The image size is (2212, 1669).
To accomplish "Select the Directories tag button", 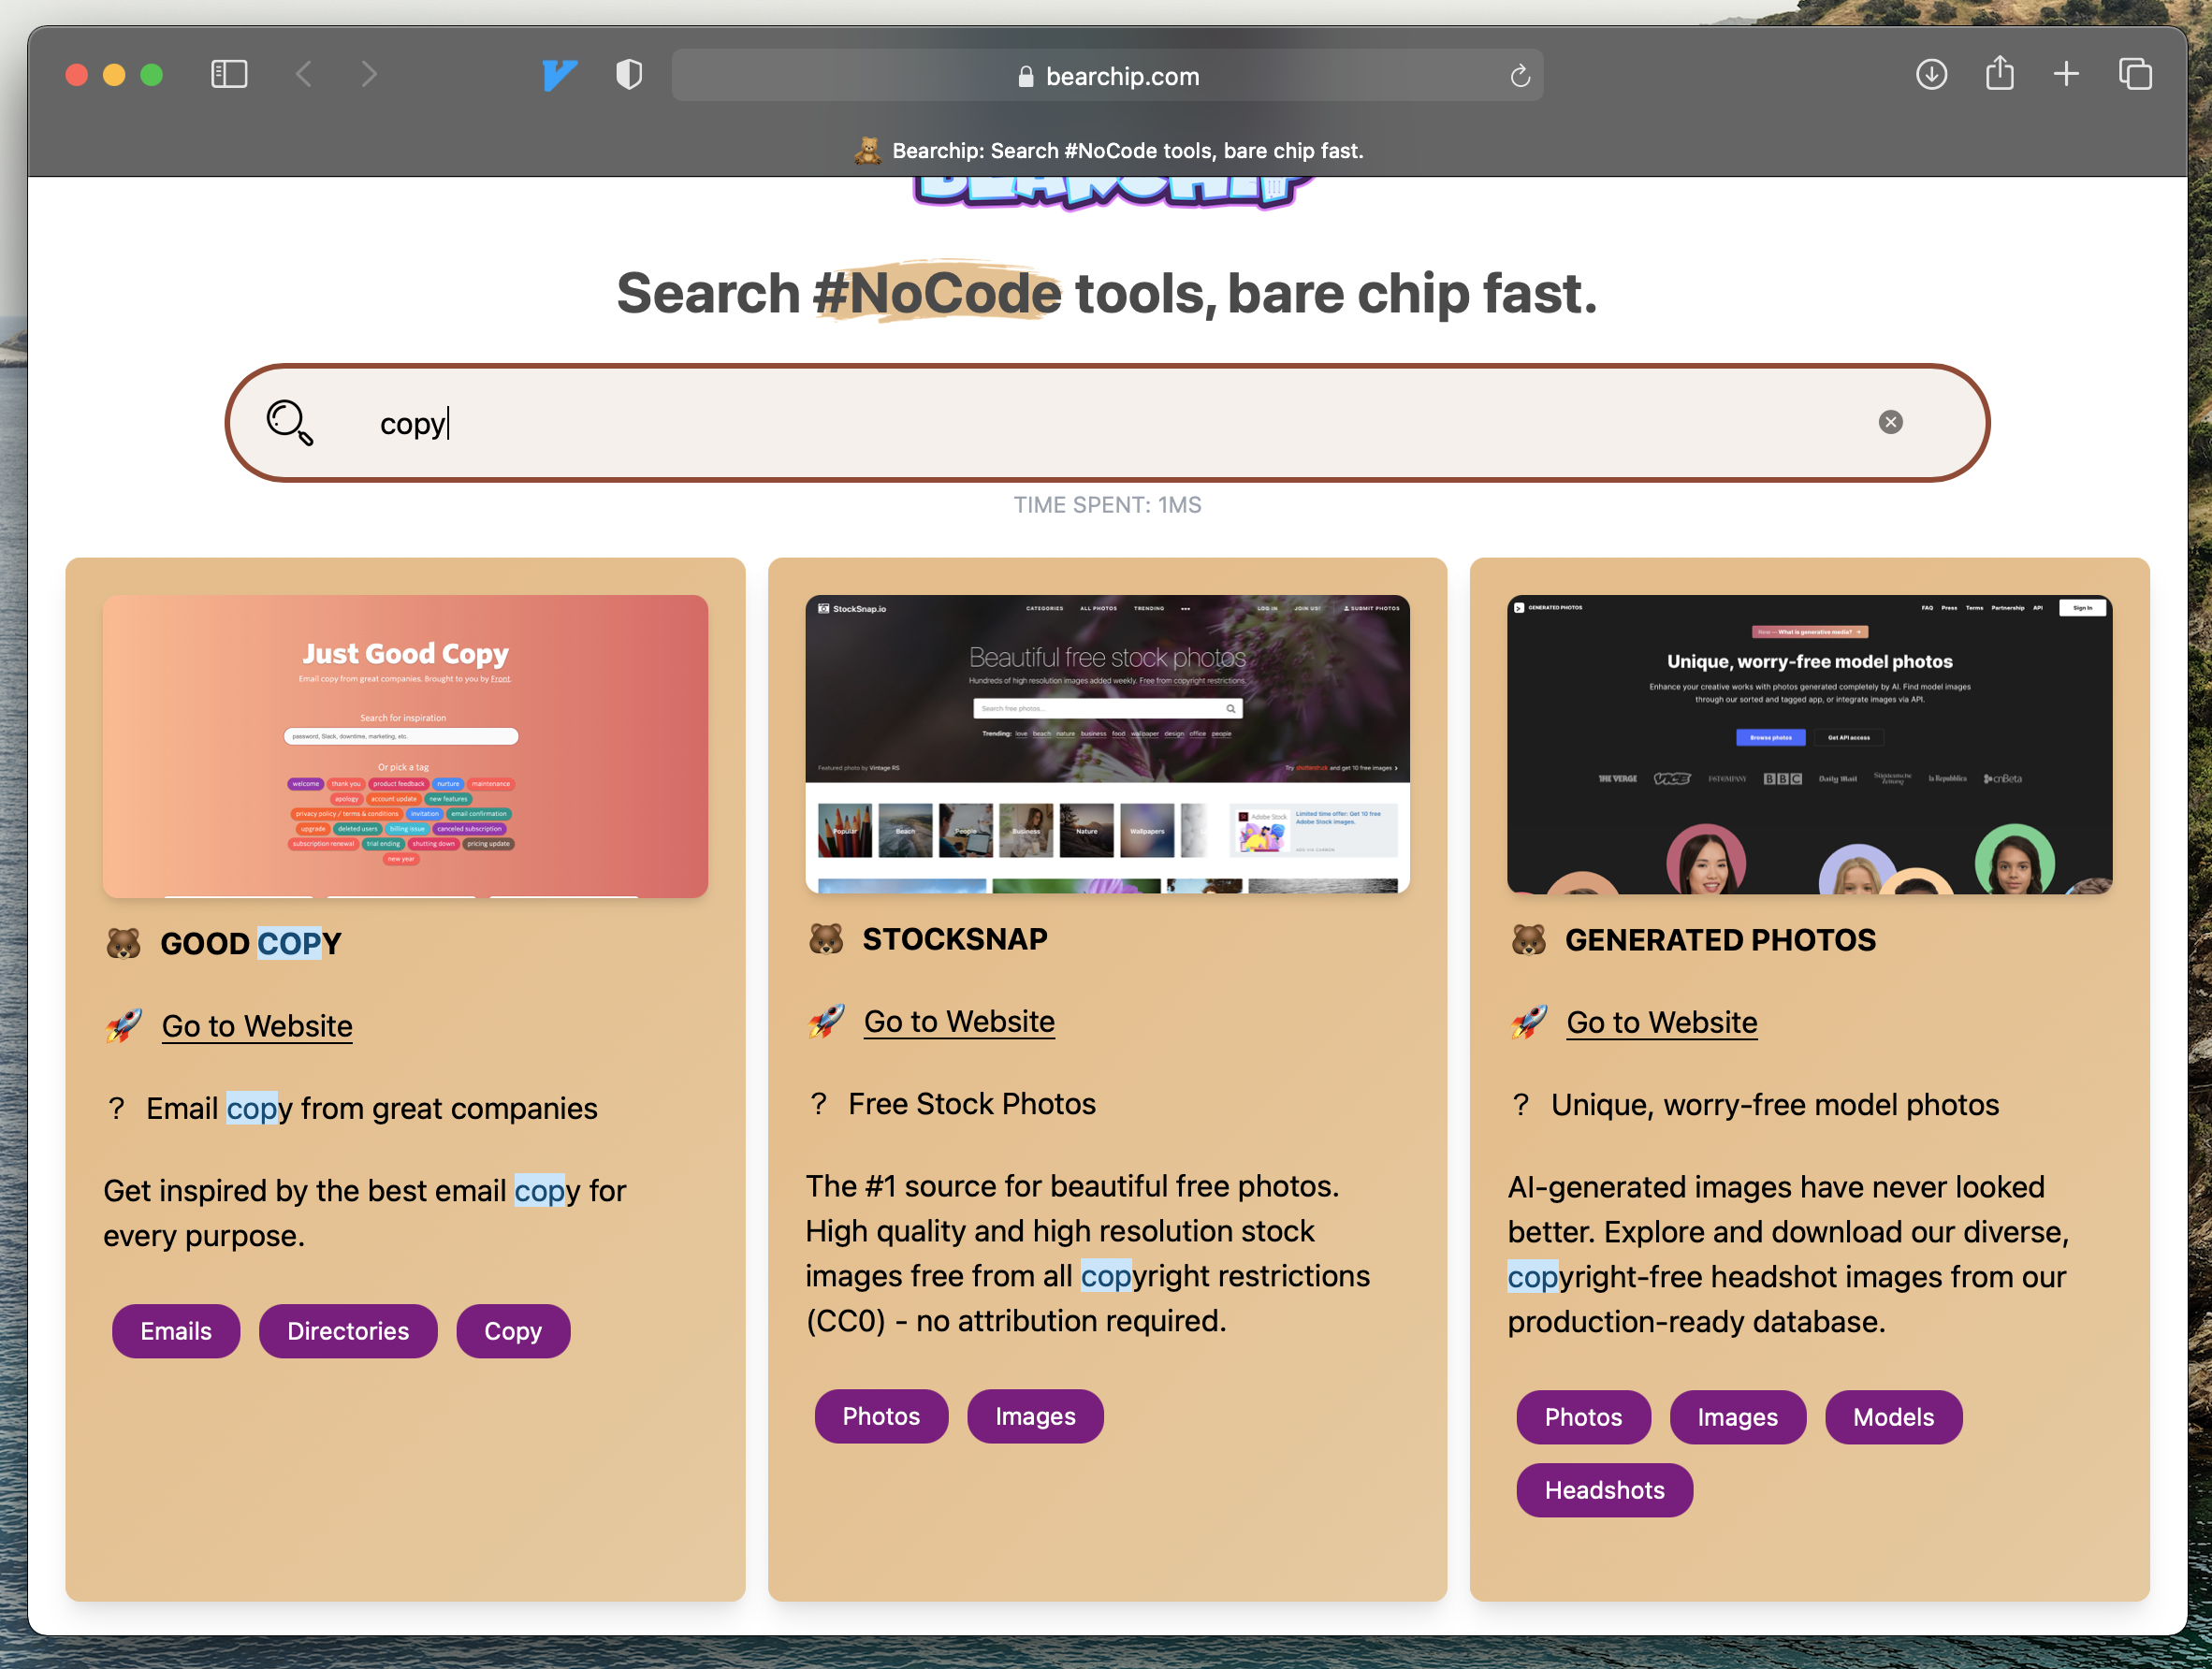I will click(348, 1331).
